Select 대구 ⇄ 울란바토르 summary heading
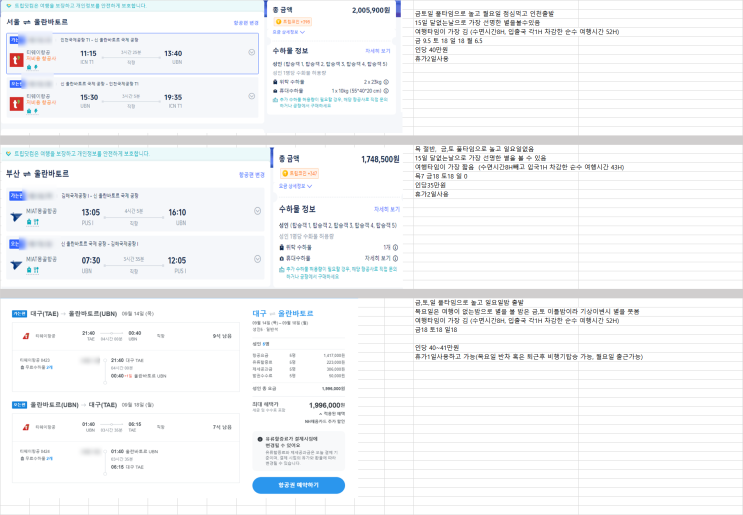743x515 pixels. [283, 313]
